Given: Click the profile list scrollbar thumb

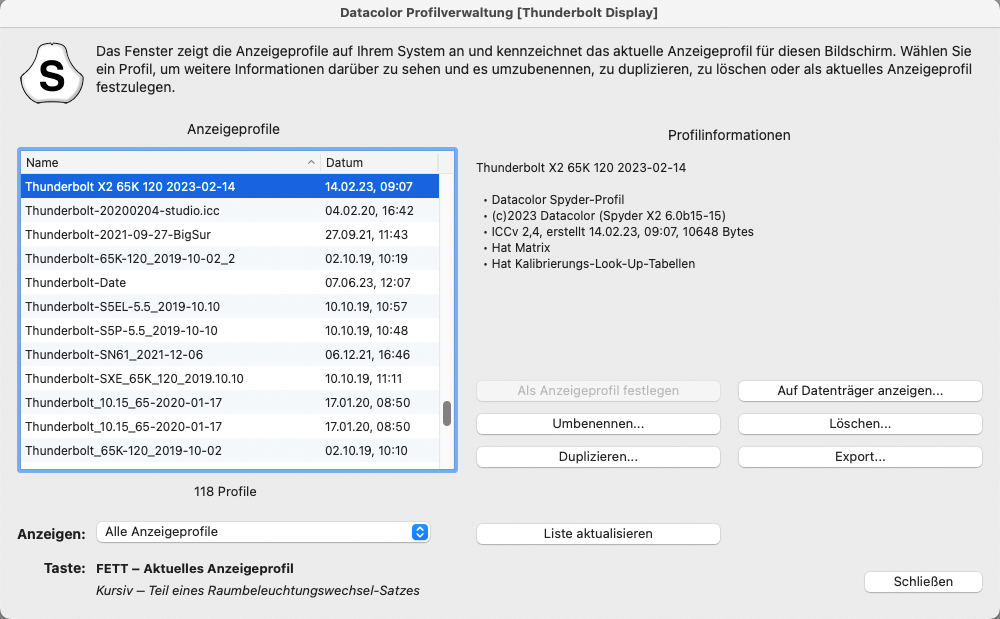Looking at the screenshot, I should point(446,414).
